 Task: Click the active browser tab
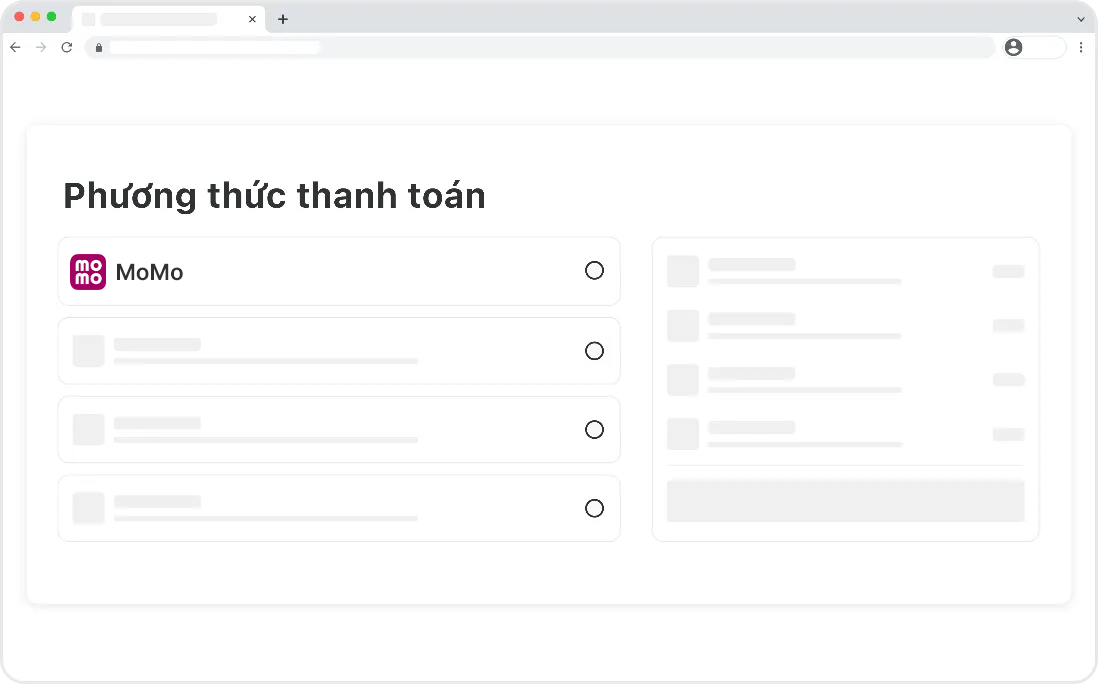[160, 19]
